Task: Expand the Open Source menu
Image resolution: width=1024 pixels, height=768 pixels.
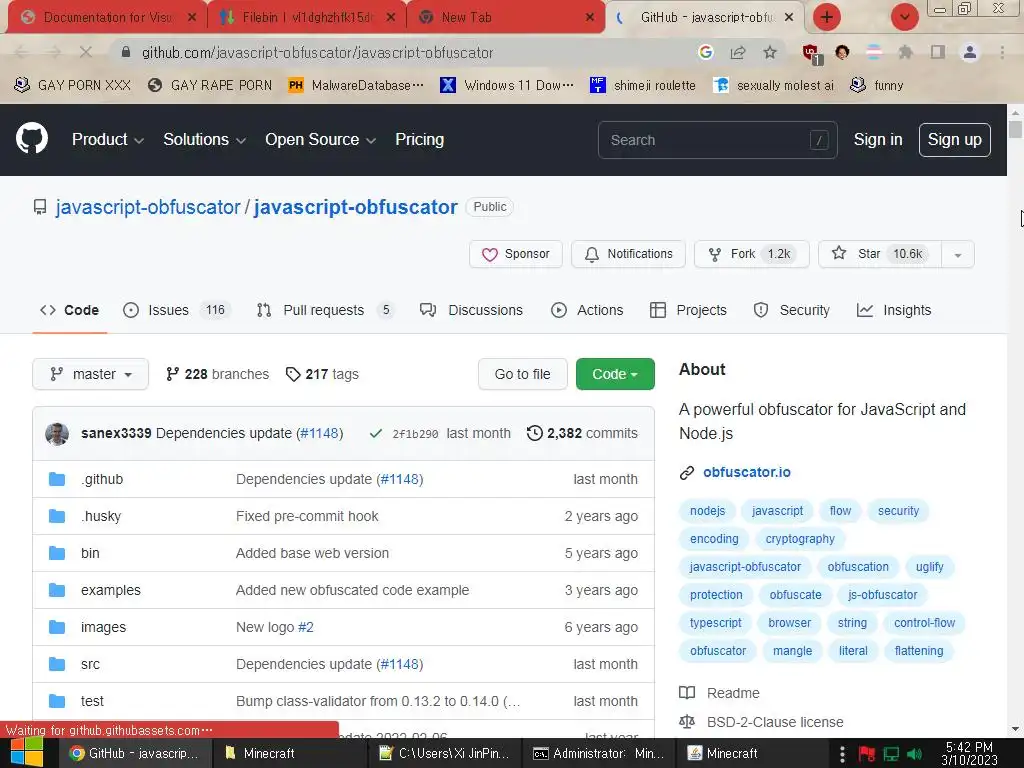Action: [x=320, y=140]
